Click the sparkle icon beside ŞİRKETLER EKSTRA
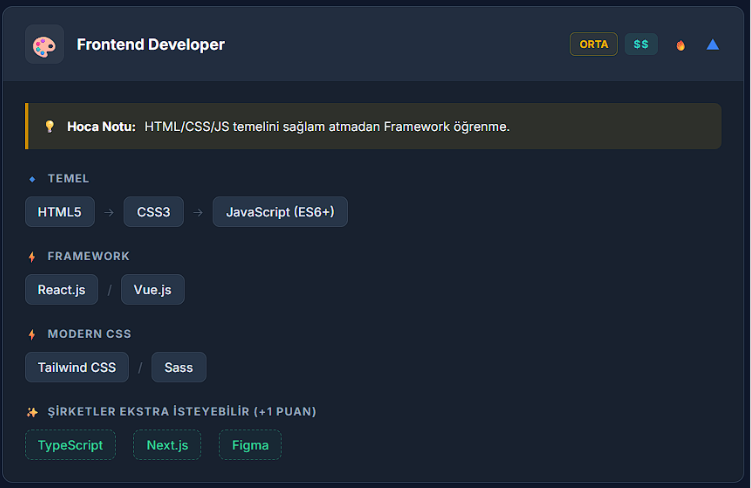 32,412
